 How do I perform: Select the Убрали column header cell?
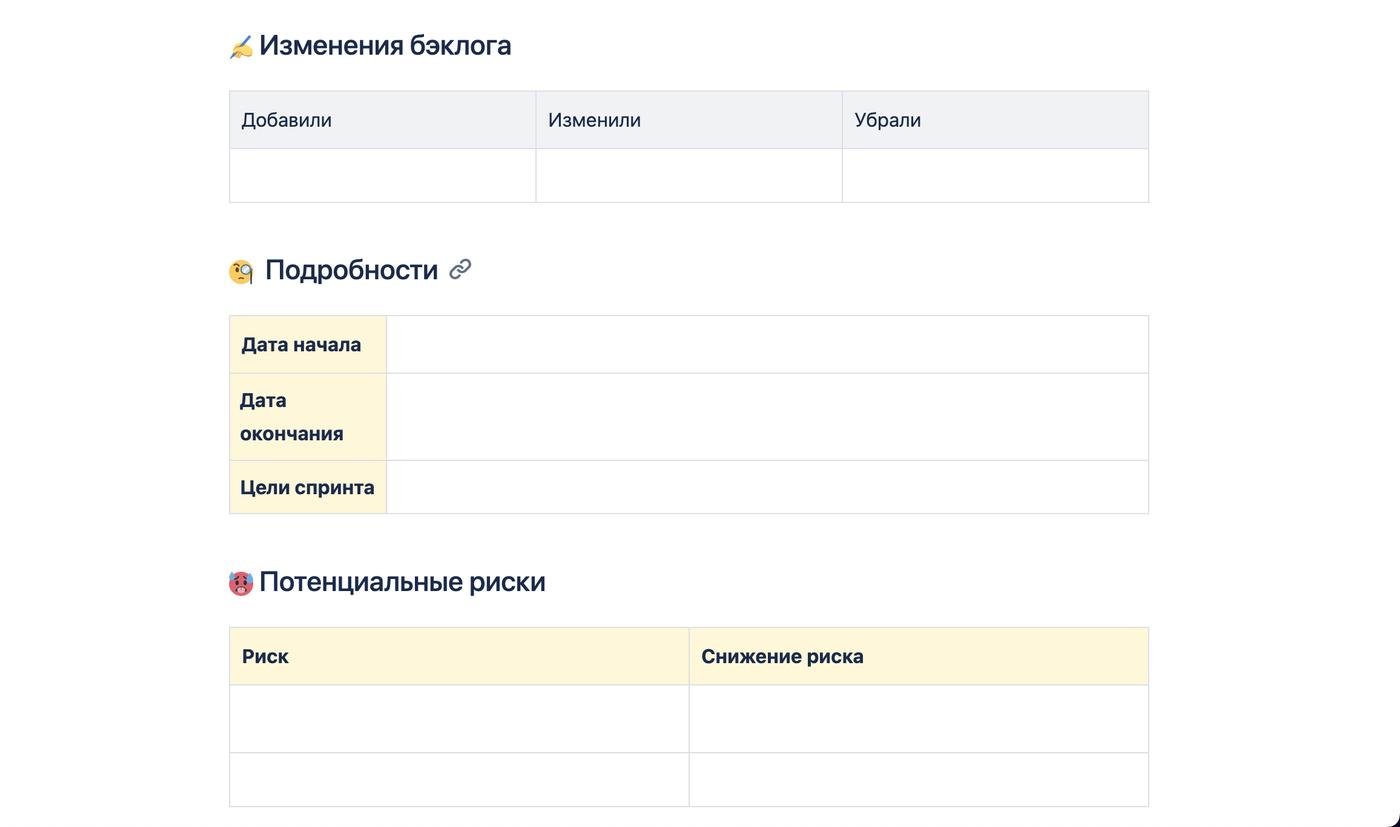(x=994, y=120)
